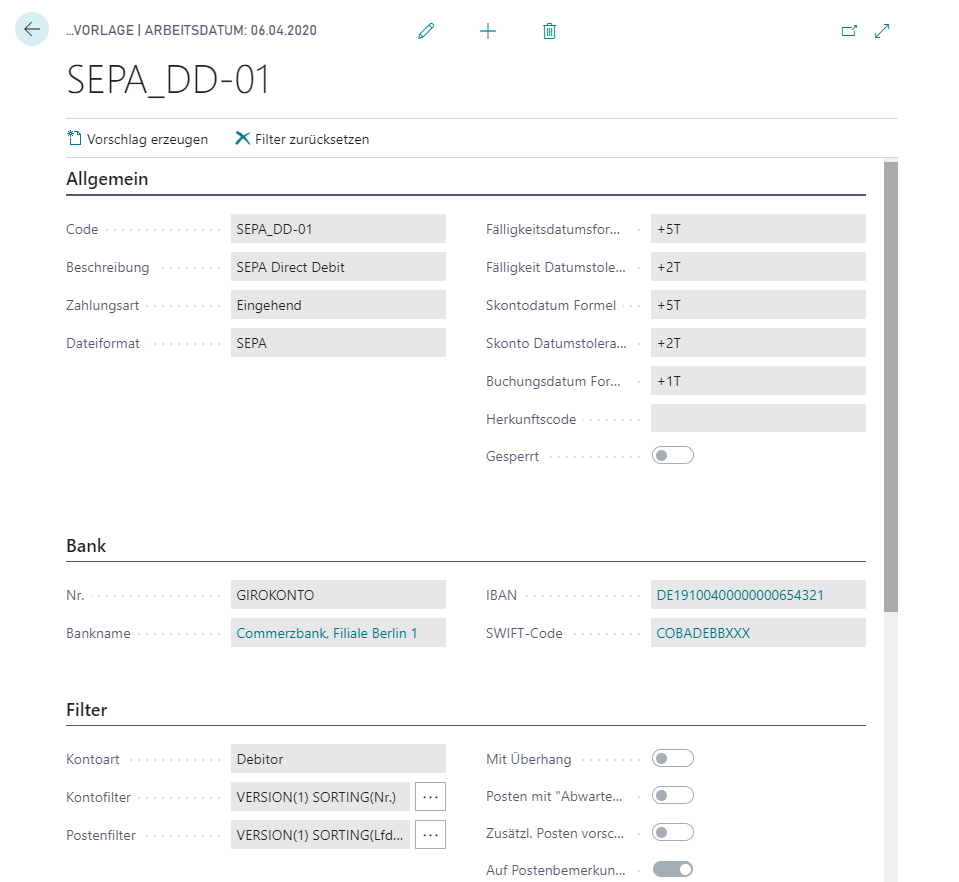
Task: Open the Kontofilter assist edit dialog
Action: tap(430, 796)
